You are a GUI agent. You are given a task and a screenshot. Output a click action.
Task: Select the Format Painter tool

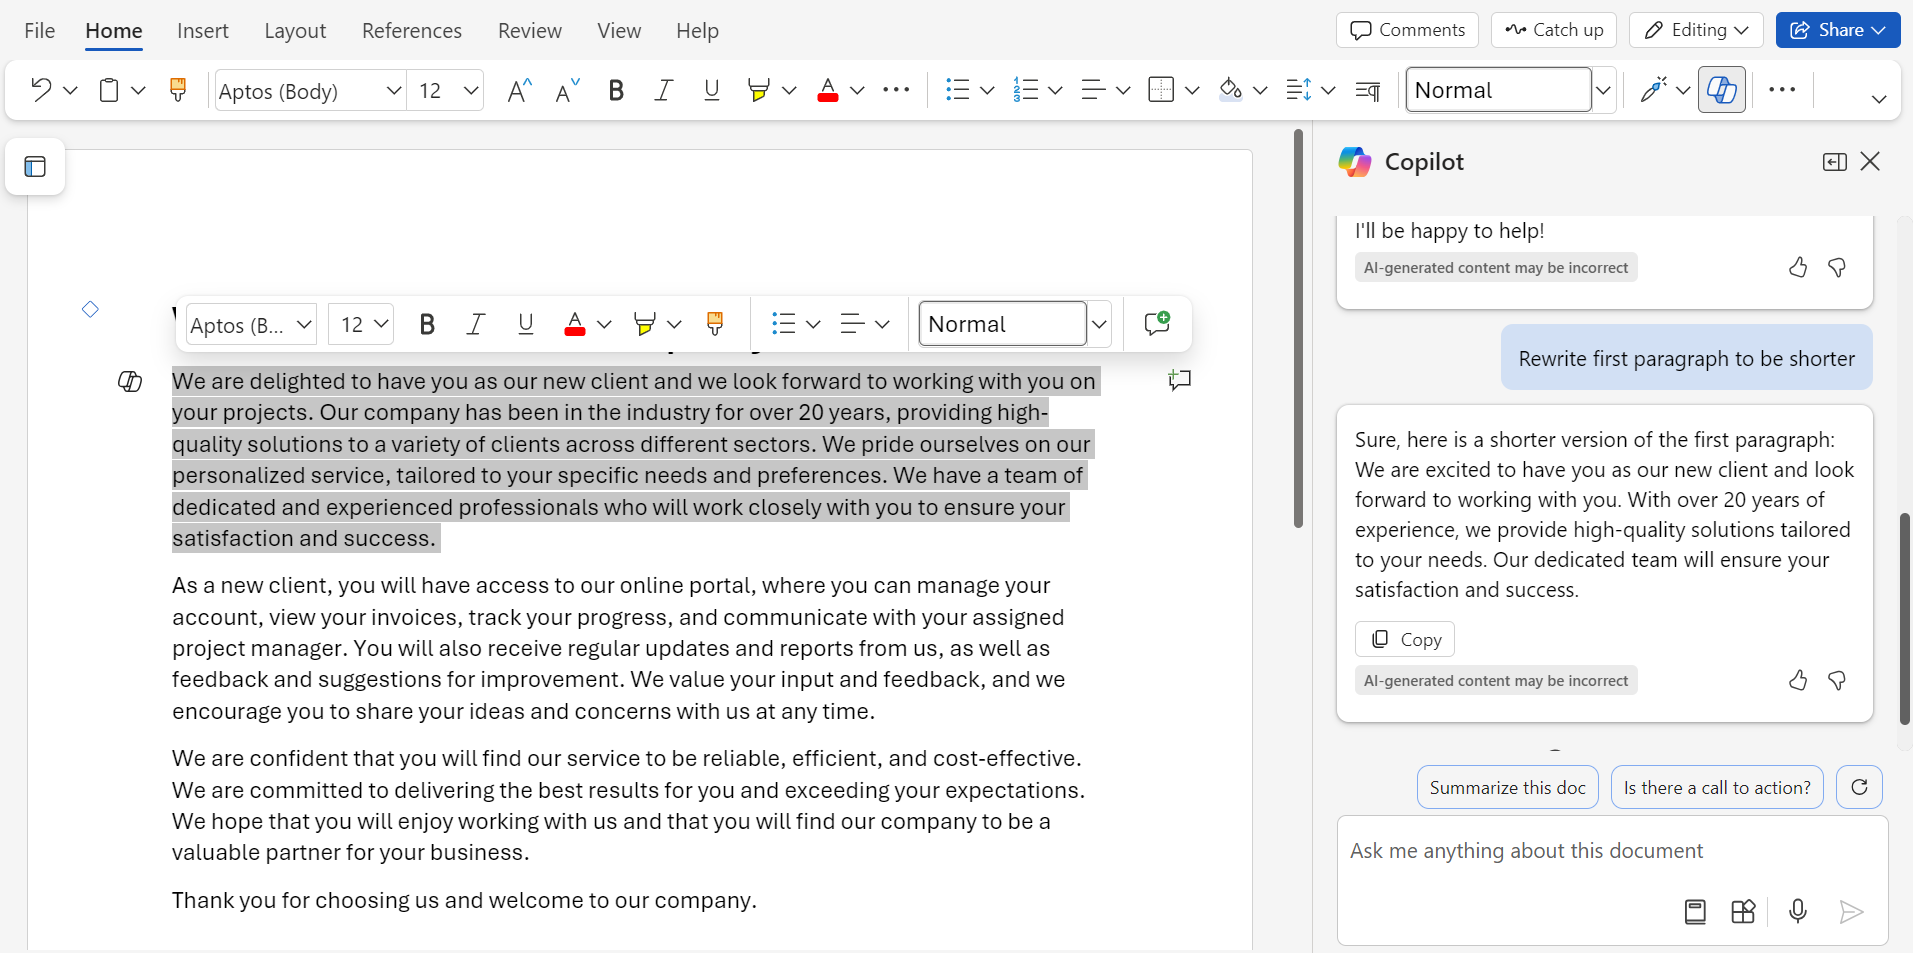(x=177, y=89)
